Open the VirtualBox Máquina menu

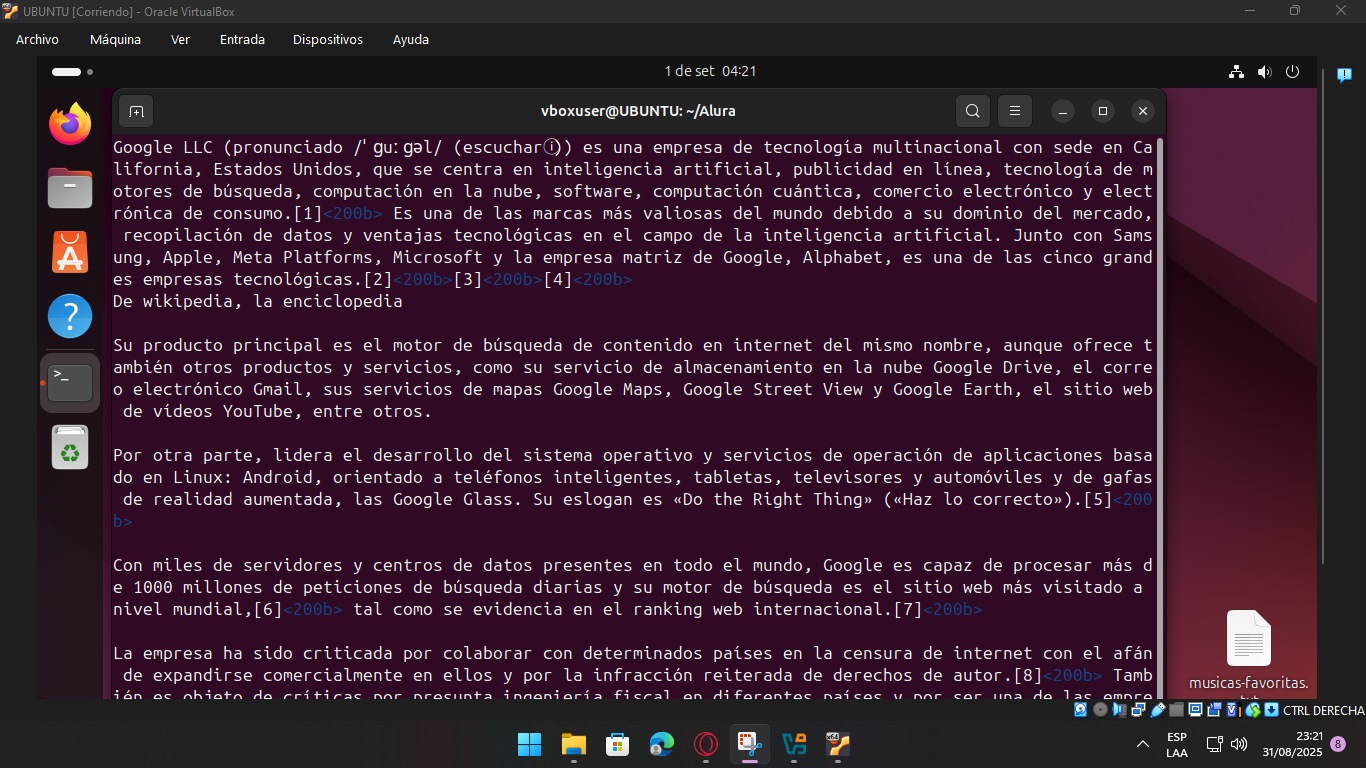pyautogui.click(x=115, y=40)
